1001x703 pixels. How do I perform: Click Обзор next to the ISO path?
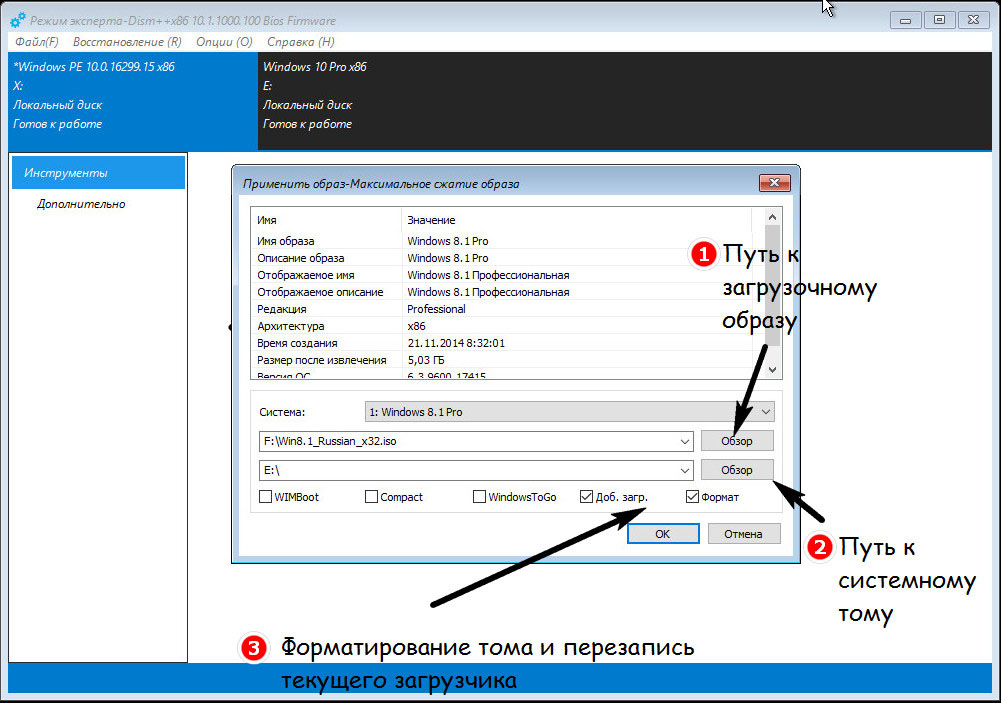point(737,441)
